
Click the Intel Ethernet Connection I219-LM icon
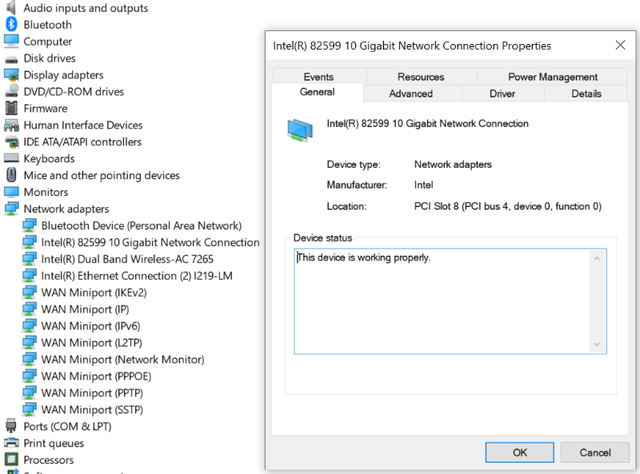click(29, 275)
